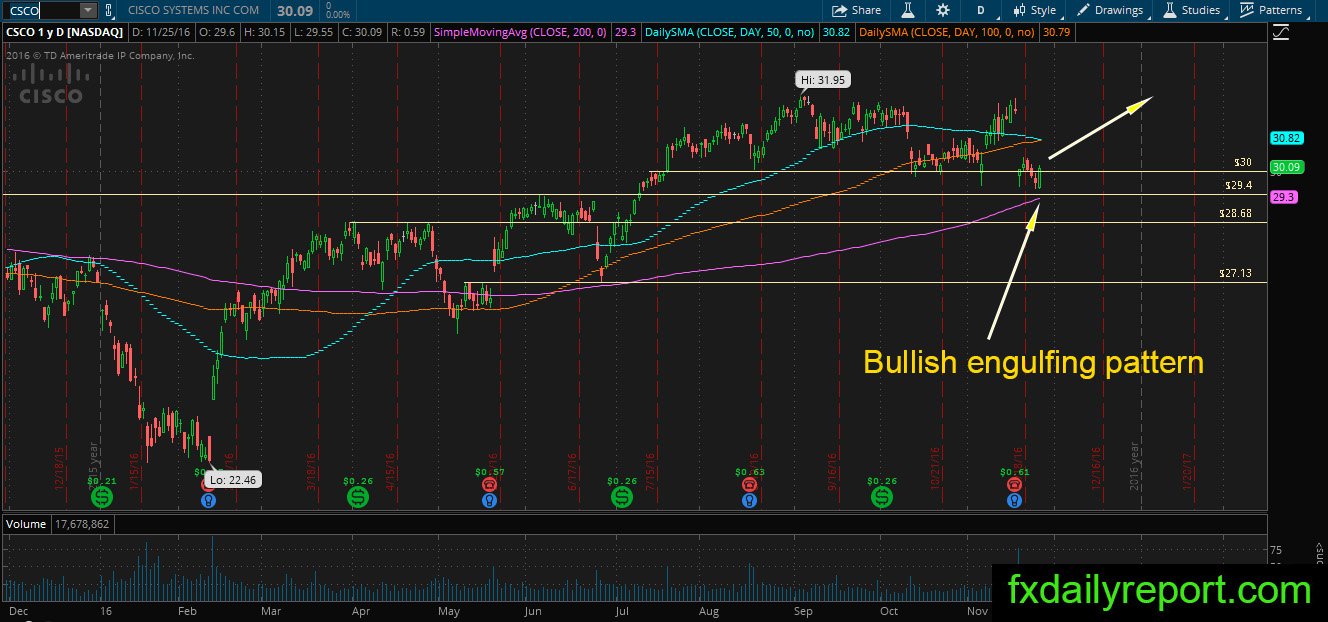Click the $28.68 price level label
This screenshot has height=622, width=1328.
1235,213
